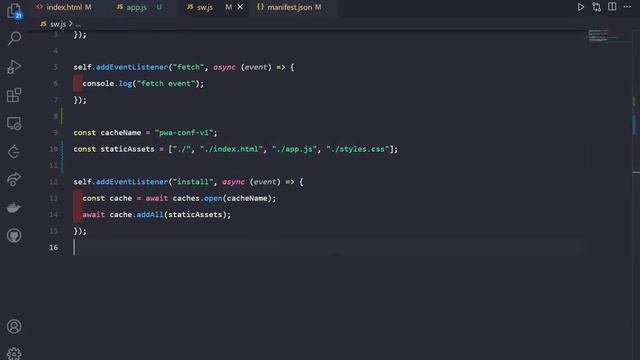Click the "pwa-conf-v1" string
640x360 pixels.
click(x=184, y=133)
